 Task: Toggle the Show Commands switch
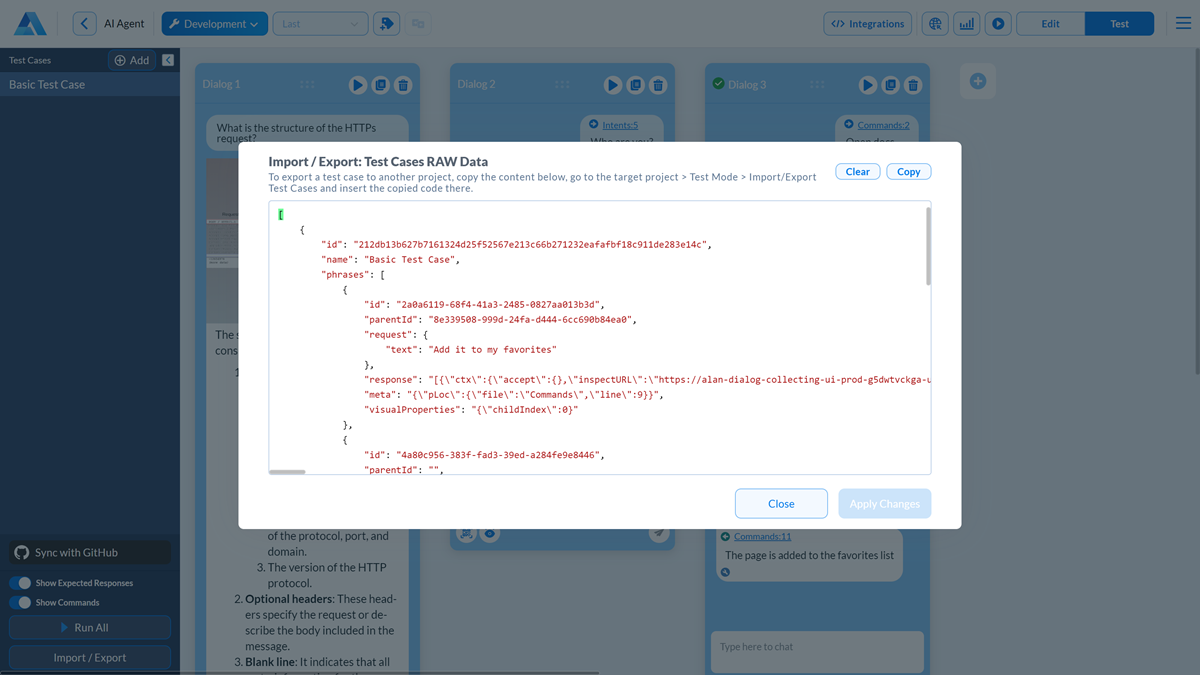20,603
